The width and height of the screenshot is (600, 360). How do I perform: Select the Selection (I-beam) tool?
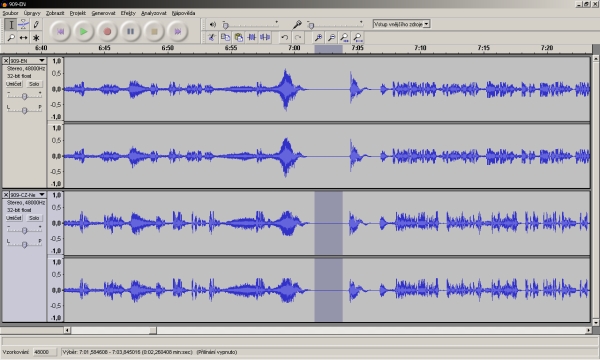click(11, 25)
